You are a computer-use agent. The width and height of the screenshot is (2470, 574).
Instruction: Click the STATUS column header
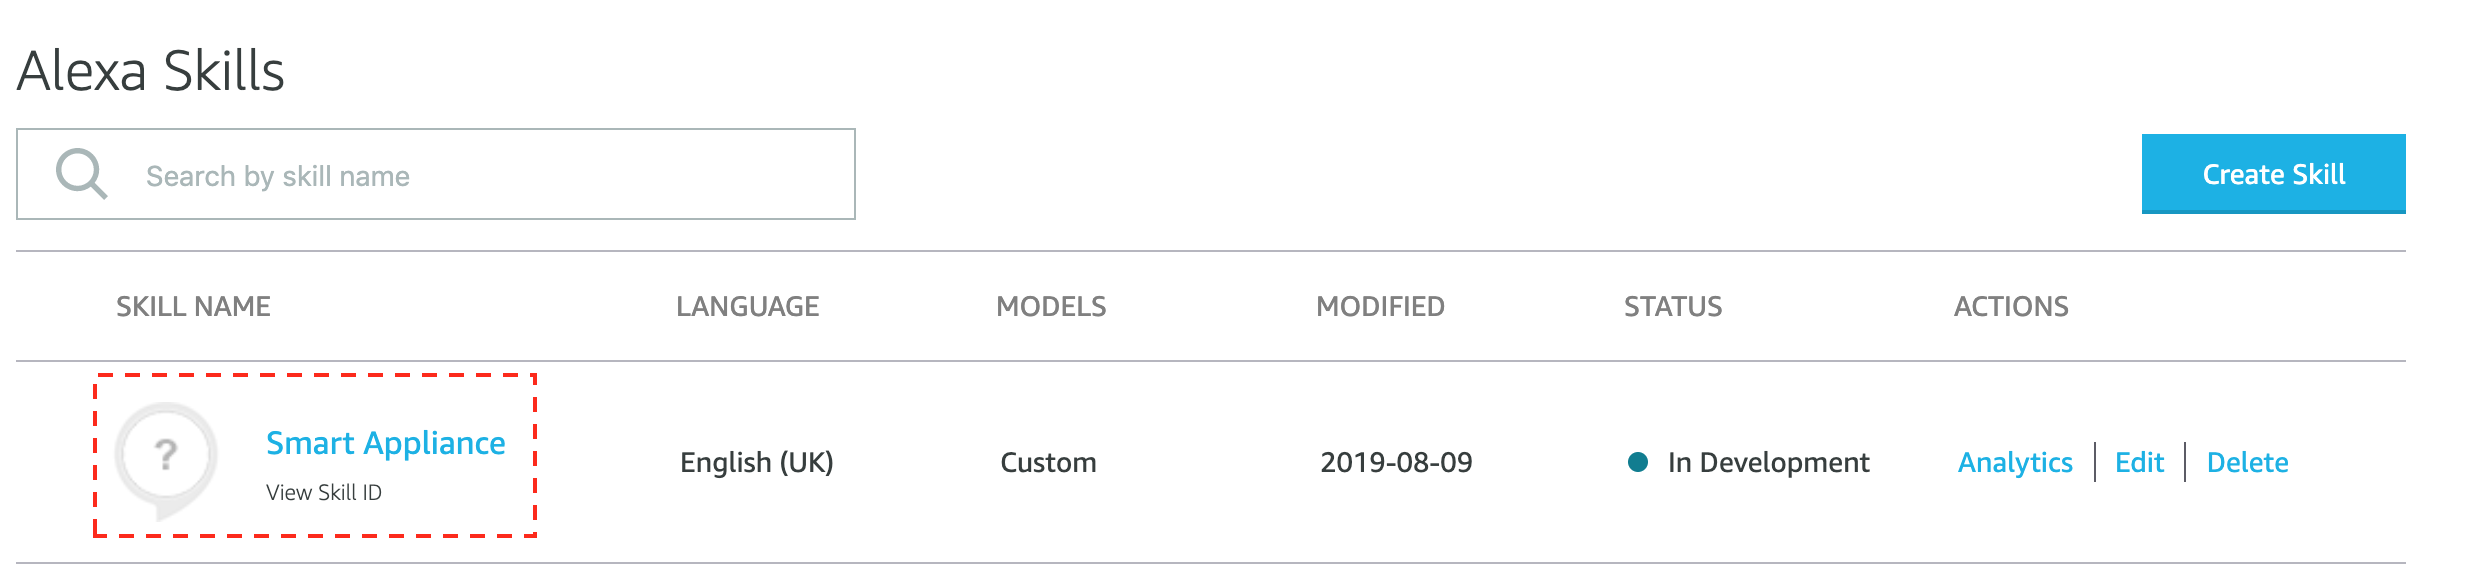(x=1673, y=306)
